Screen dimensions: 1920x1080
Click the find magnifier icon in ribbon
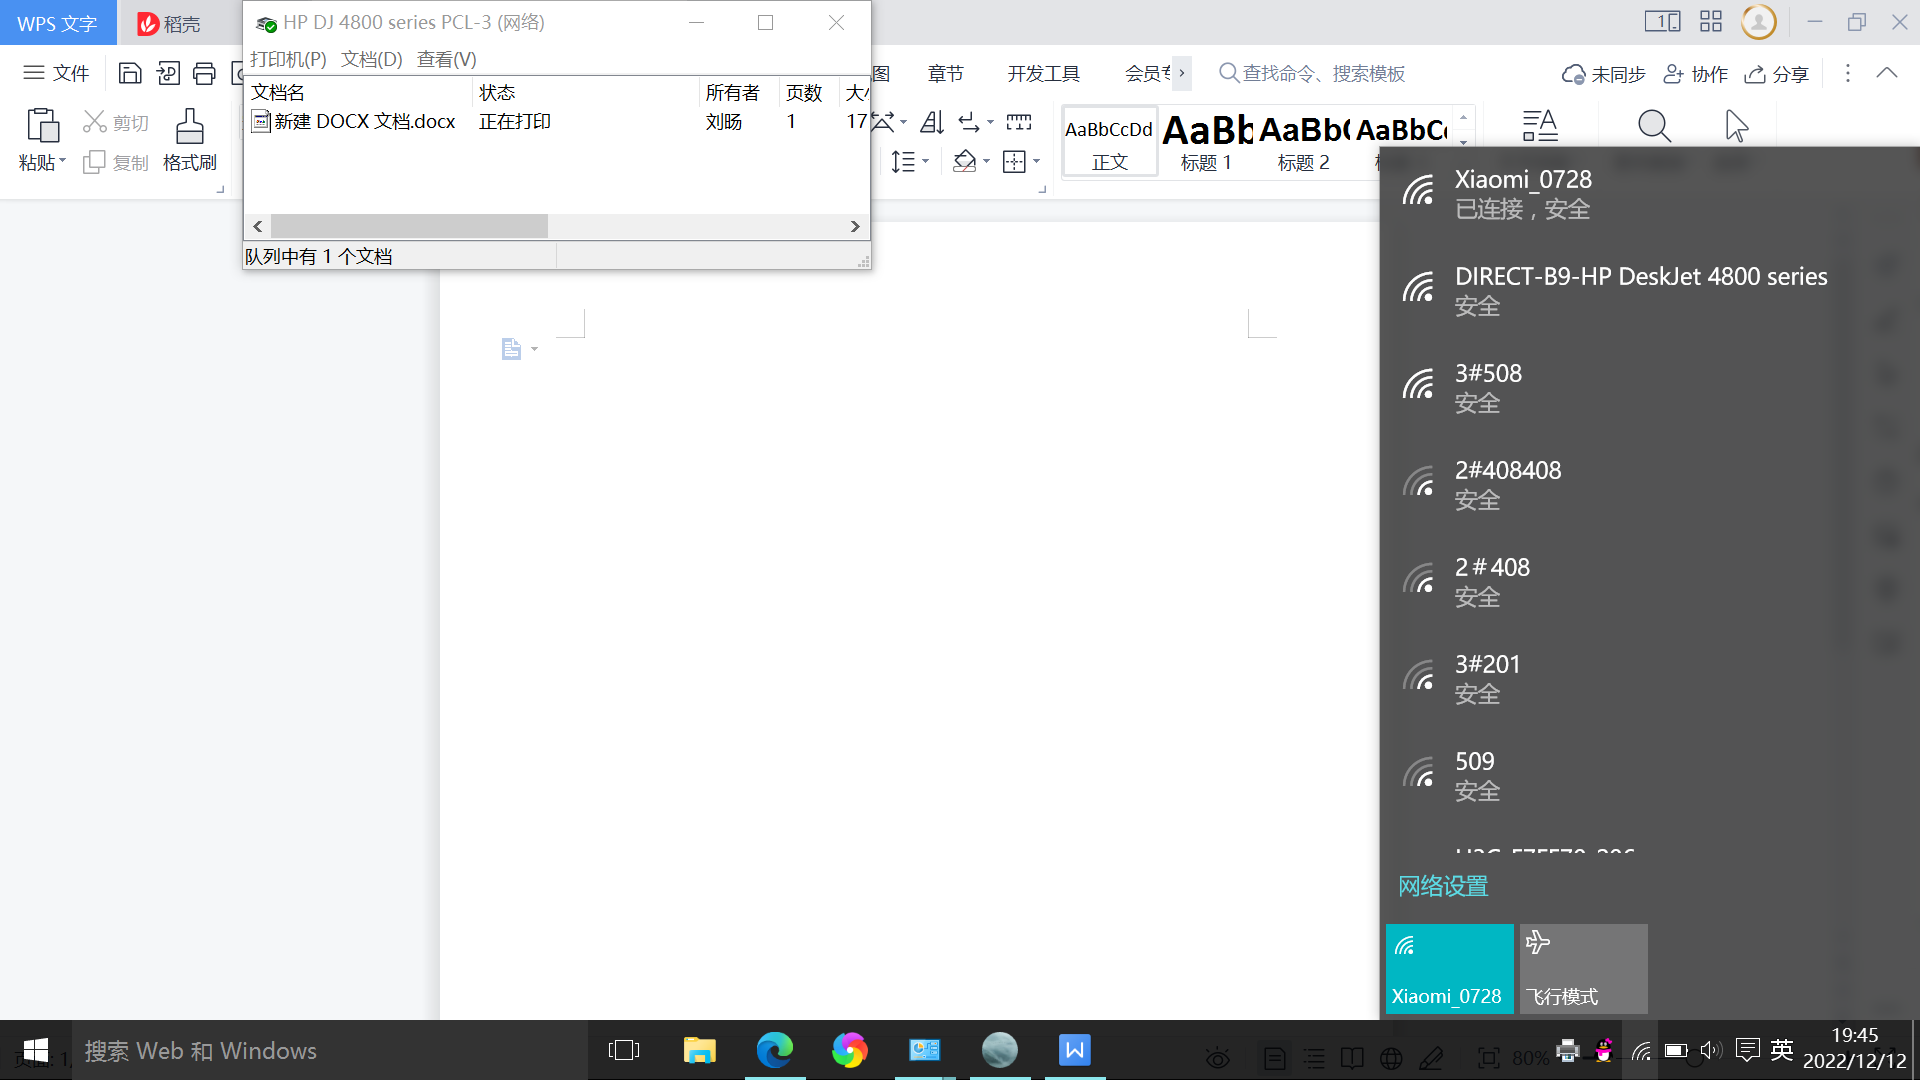pyautogui.click(x=1654, y=127)
